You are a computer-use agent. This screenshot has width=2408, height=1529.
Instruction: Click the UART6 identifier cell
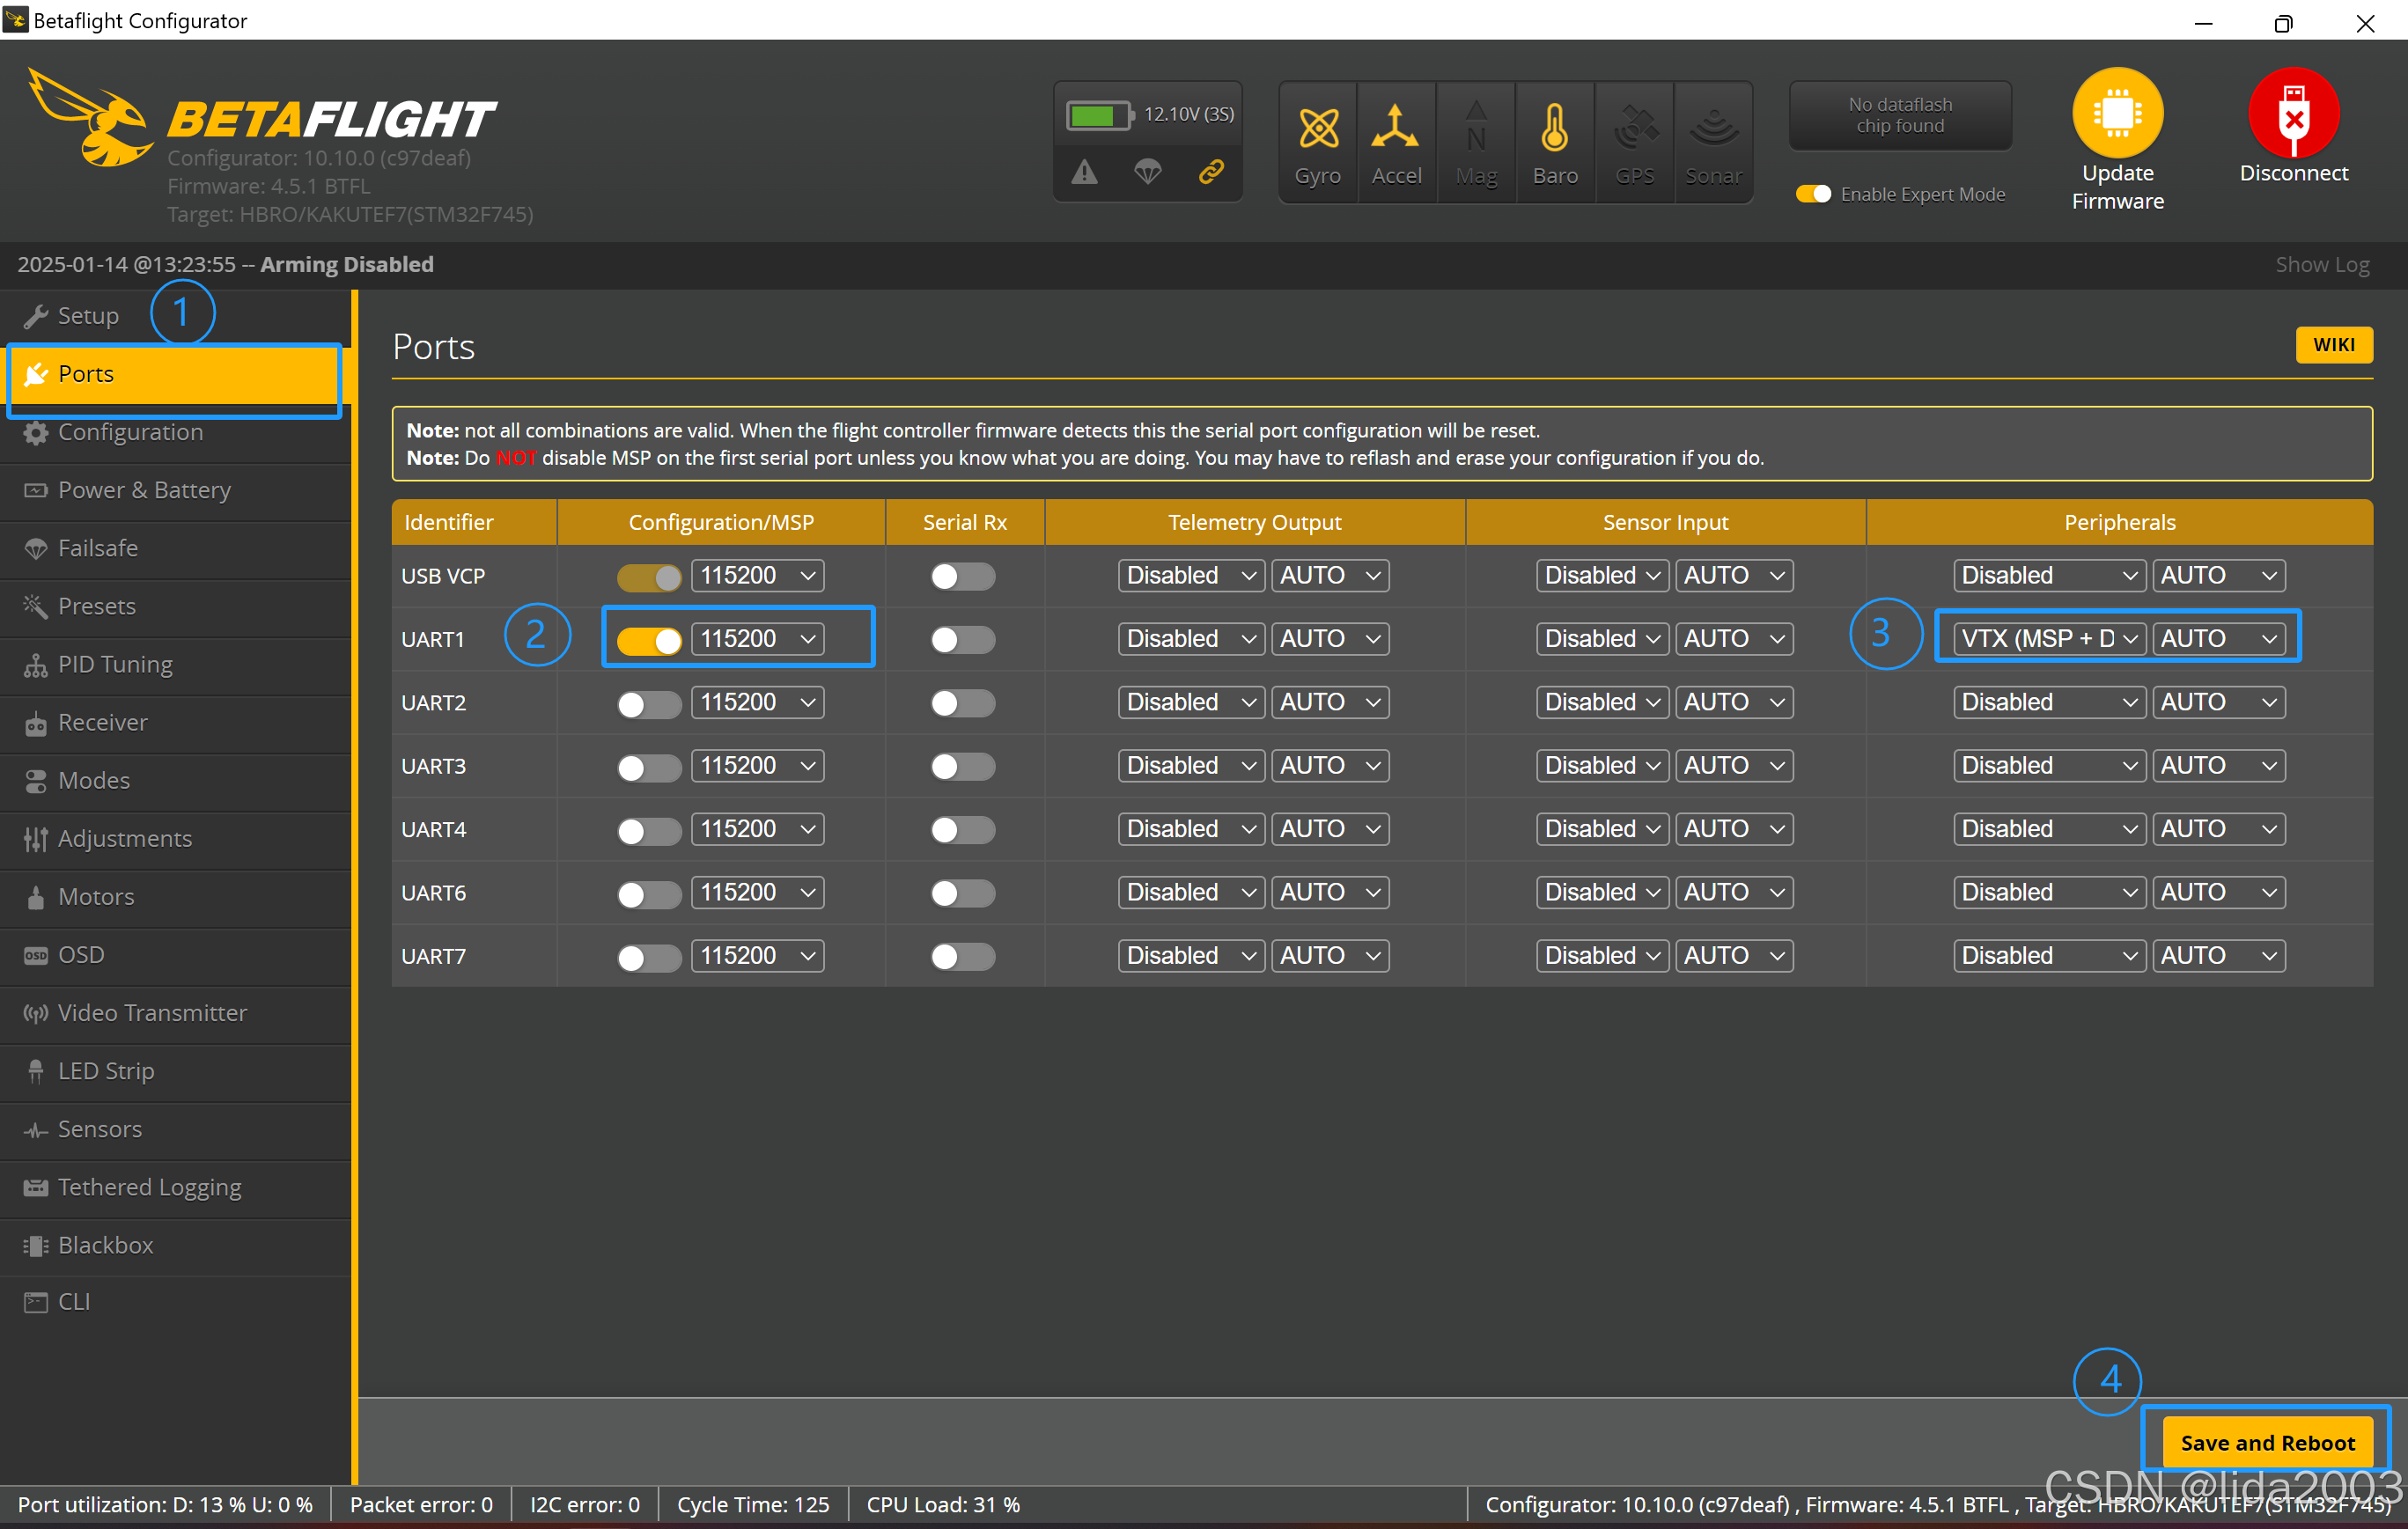coord(474,894)
